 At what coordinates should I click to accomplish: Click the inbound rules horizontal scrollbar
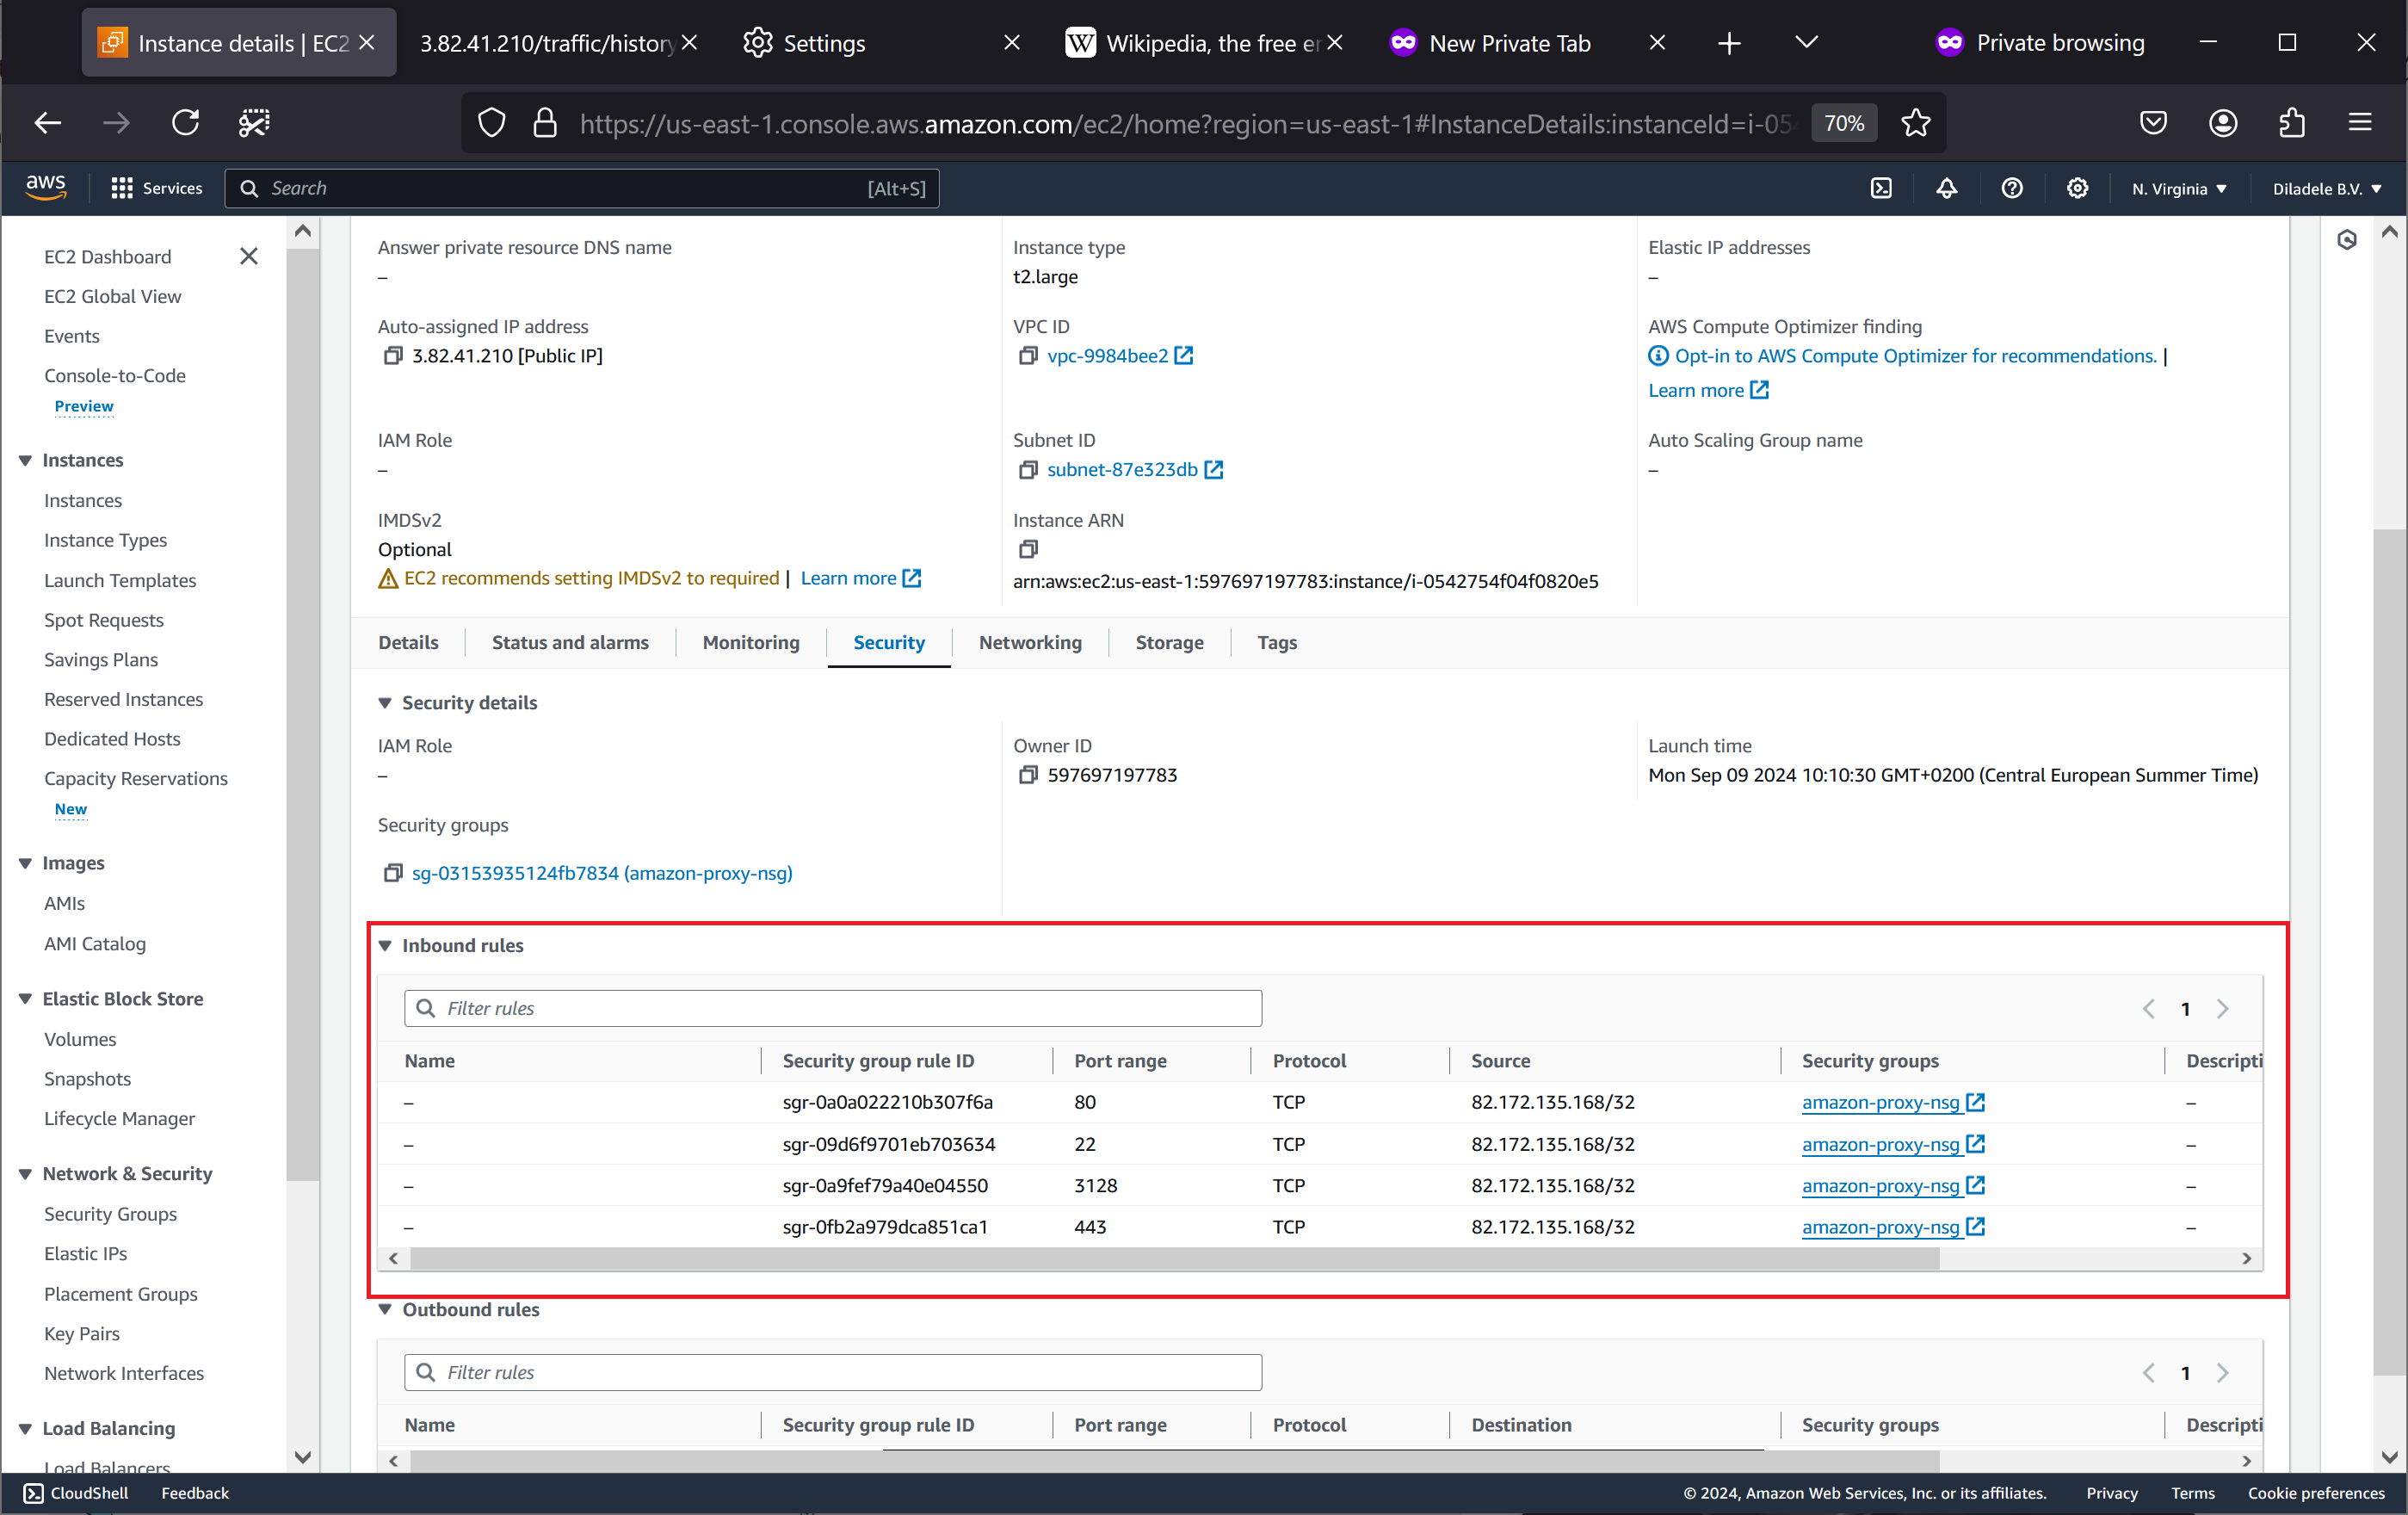pos(1175,1258)
